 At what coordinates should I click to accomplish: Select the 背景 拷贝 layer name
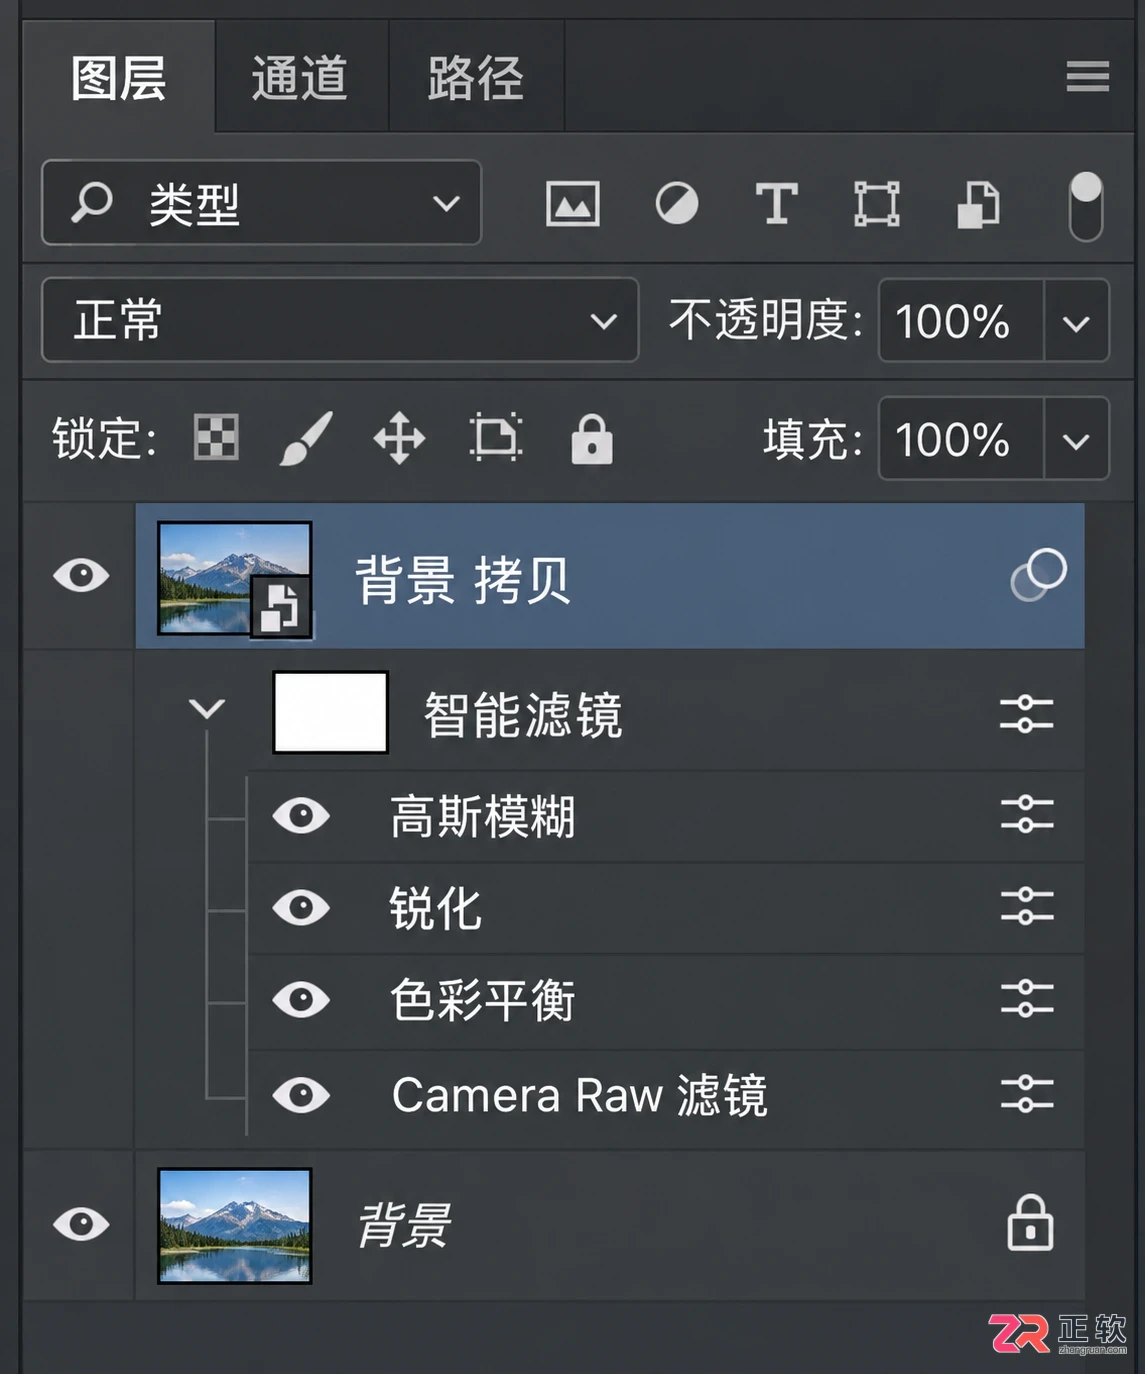click(463, 579)
